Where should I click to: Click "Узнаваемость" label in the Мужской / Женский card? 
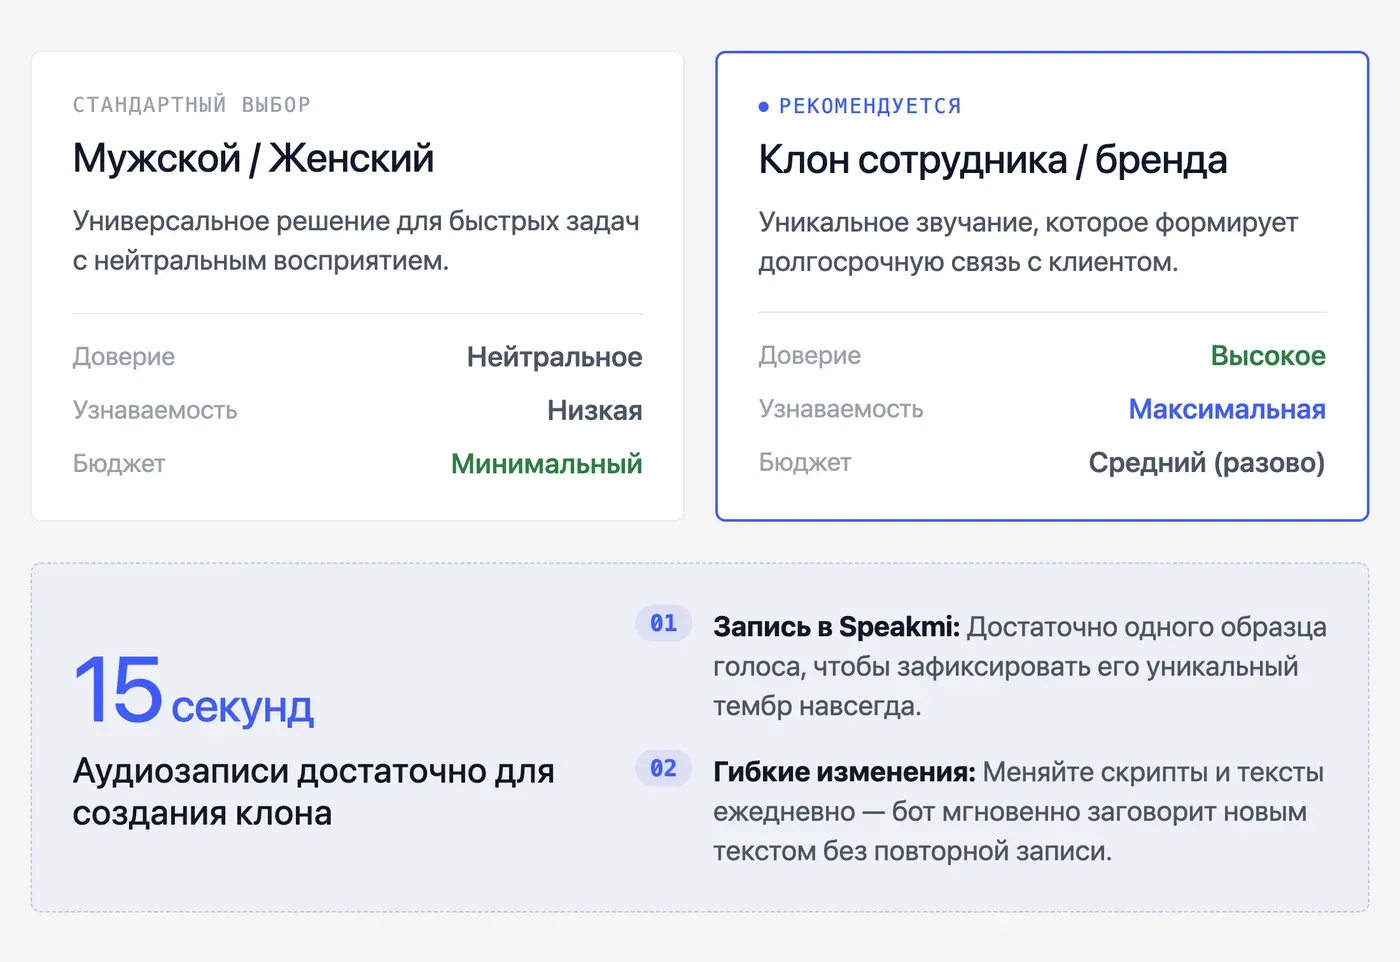155,410
